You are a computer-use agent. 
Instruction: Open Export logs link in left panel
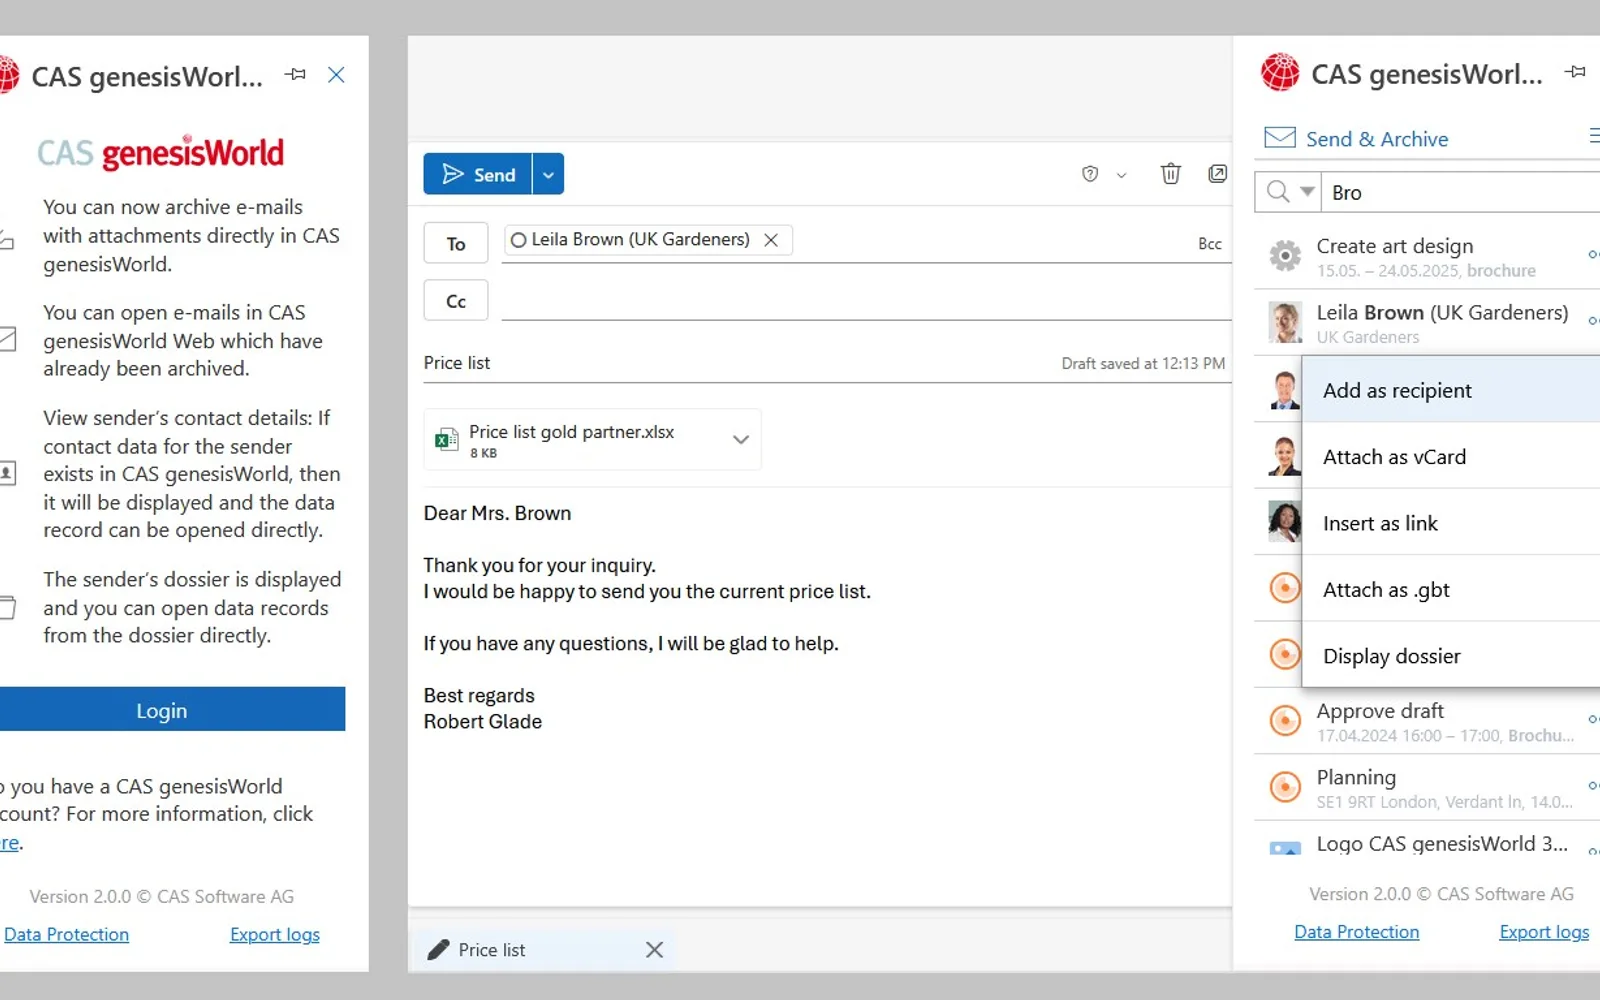click(275, 934)
